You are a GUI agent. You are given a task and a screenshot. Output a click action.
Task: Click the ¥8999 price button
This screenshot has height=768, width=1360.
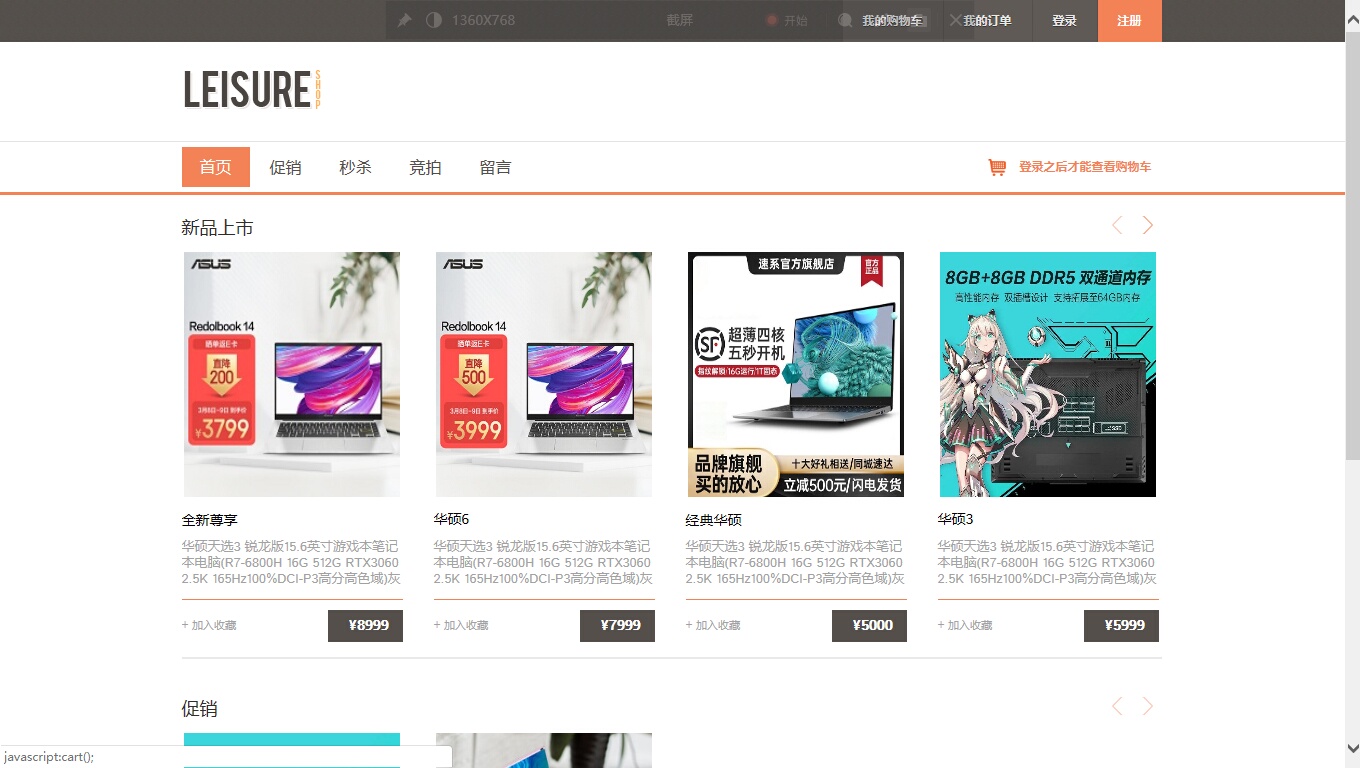coord(365,626)
